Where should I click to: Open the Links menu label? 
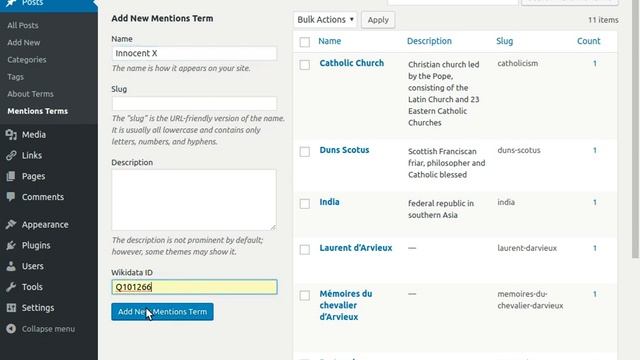click(32, 156)
